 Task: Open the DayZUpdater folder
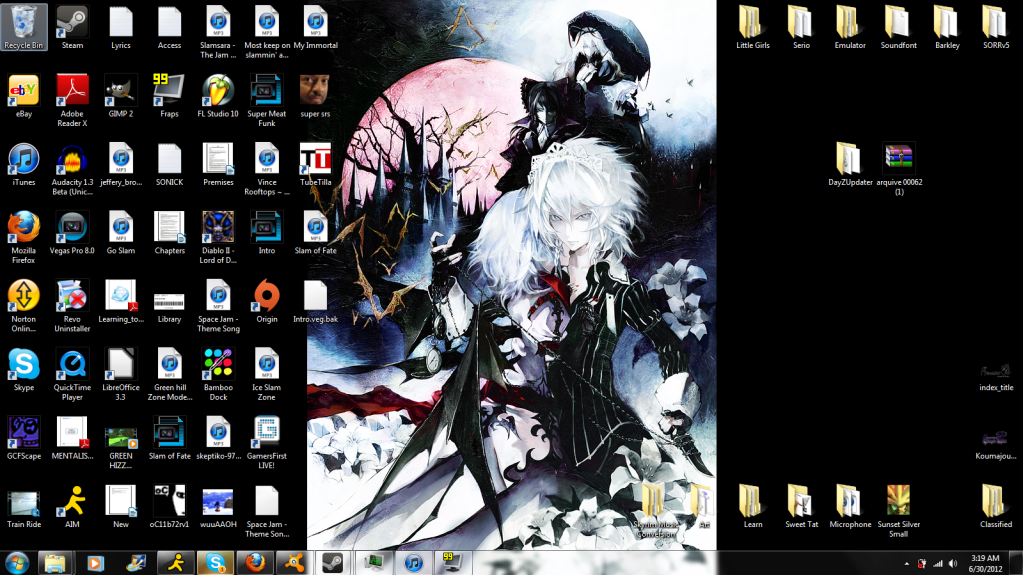(x=849, y=164)
